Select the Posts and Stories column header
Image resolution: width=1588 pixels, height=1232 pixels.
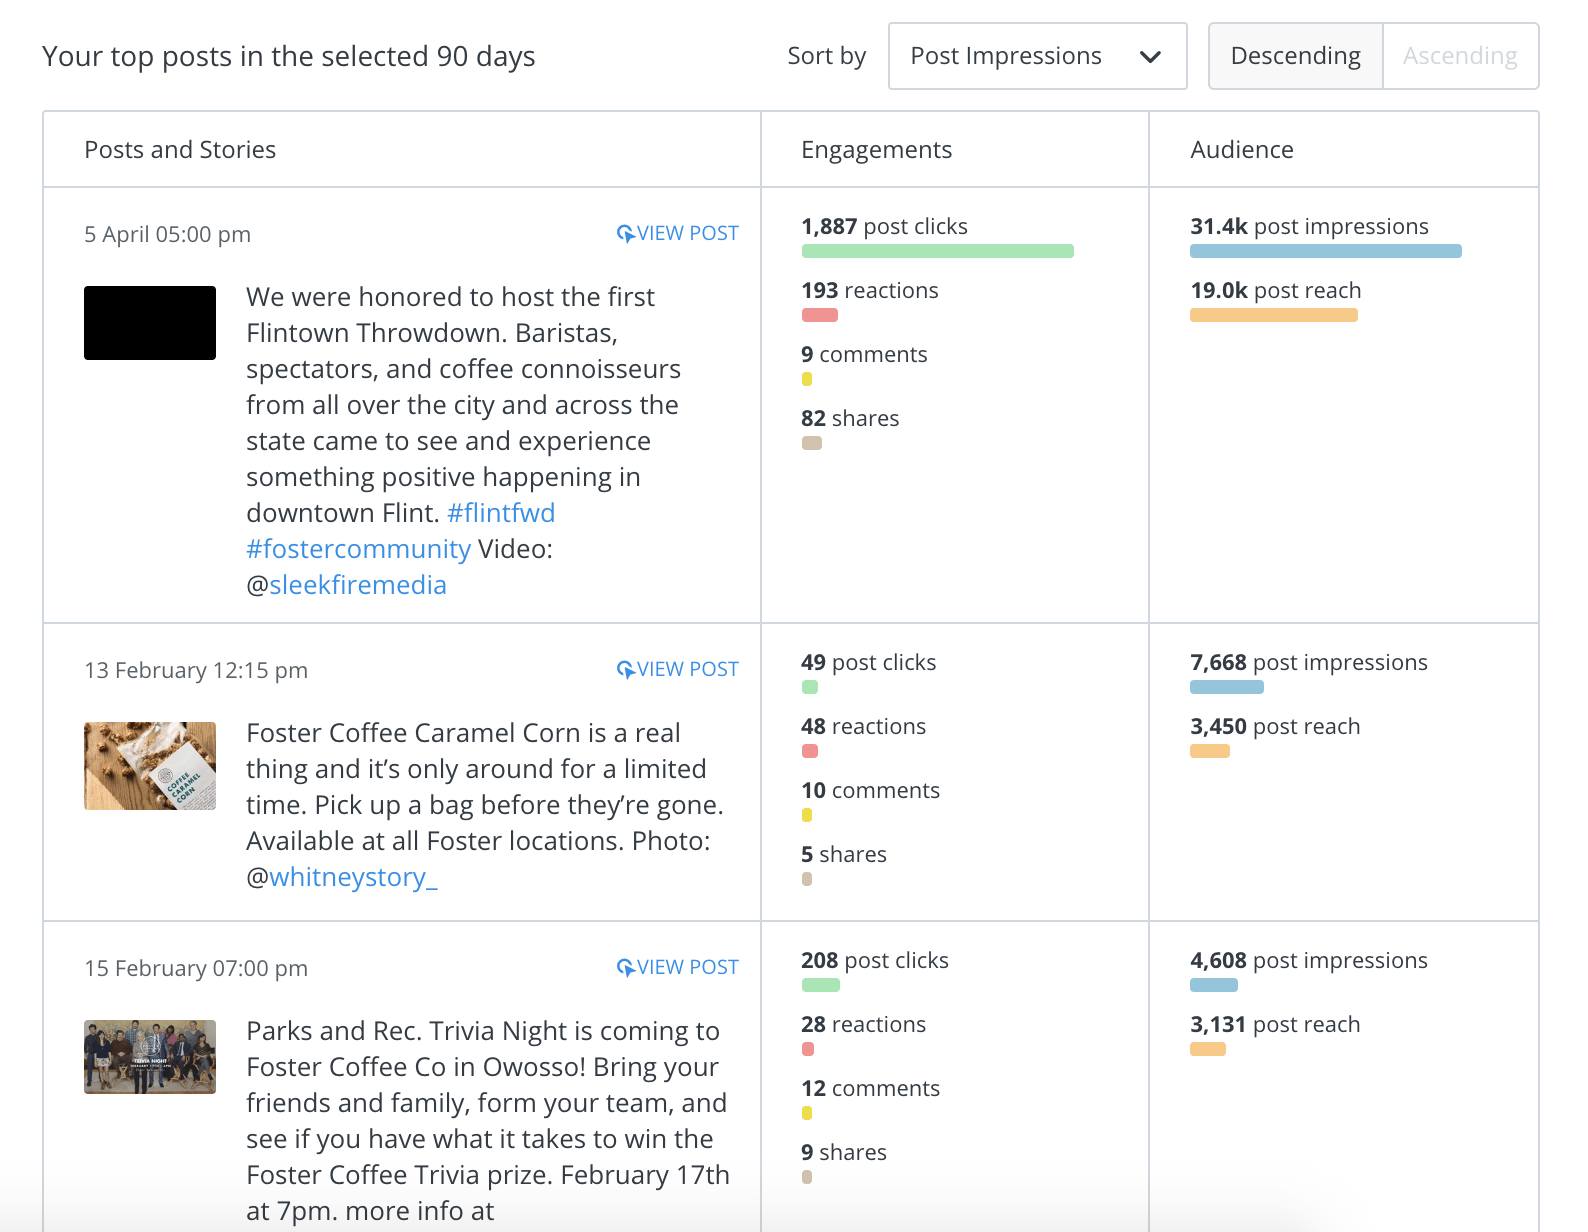coord(180,149)
